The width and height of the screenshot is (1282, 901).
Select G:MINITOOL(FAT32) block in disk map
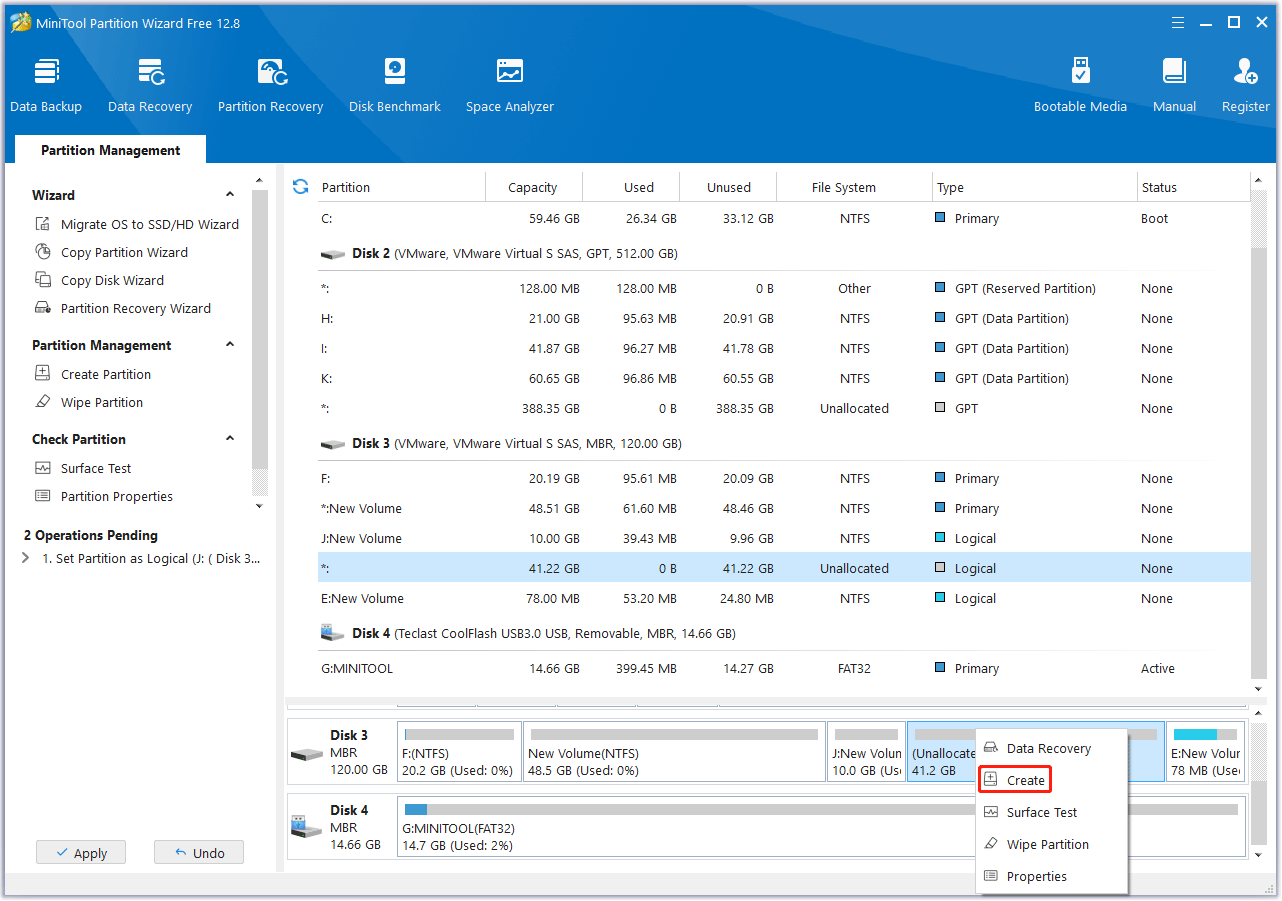821,827
